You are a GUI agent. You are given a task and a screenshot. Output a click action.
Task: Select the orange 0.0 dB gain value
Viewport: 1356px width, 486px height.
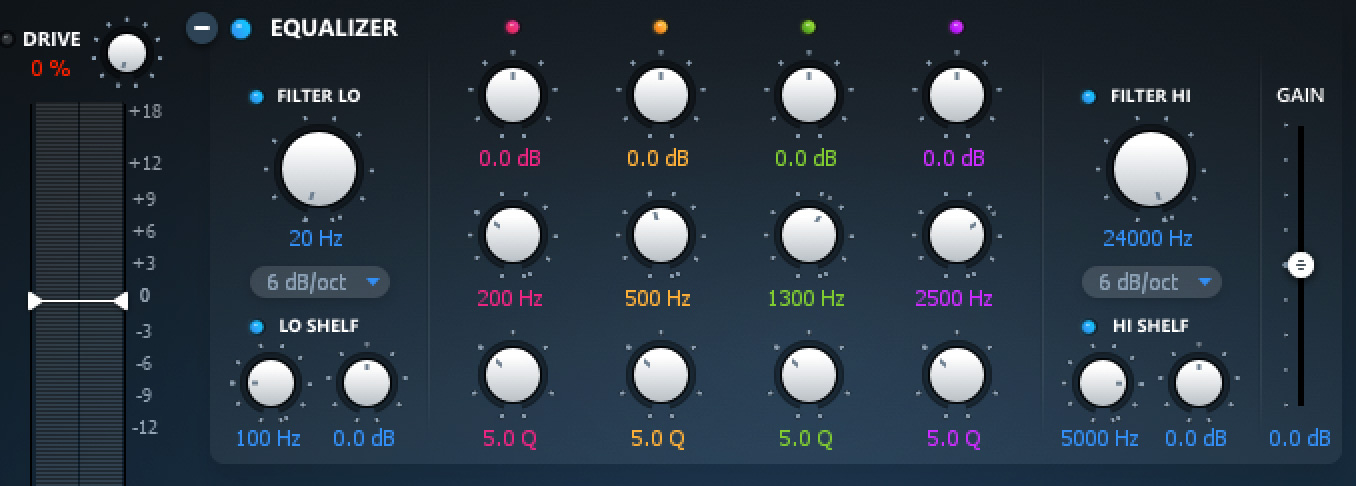pos(658,158)
